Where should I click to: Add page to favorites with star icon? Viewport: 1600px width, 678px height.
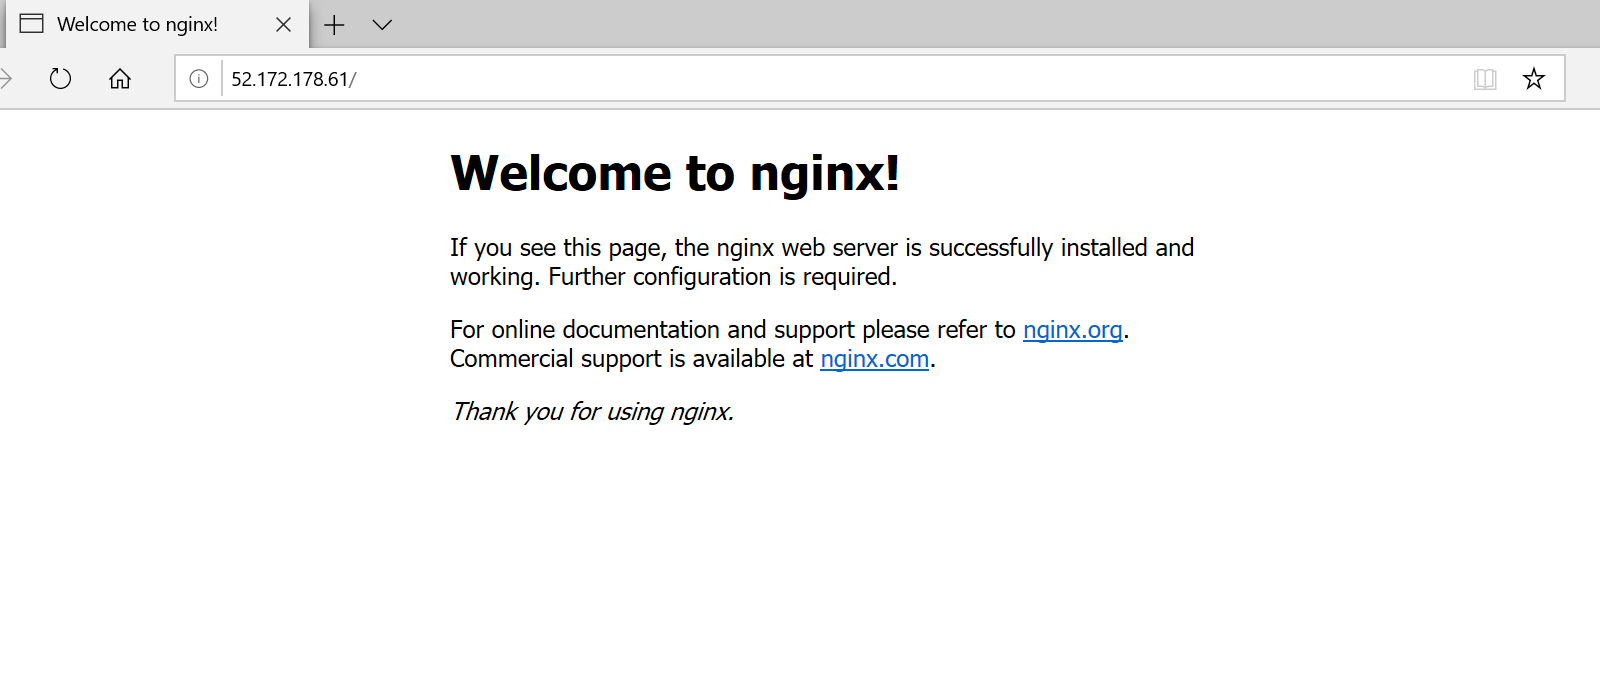click(1534, 79)
